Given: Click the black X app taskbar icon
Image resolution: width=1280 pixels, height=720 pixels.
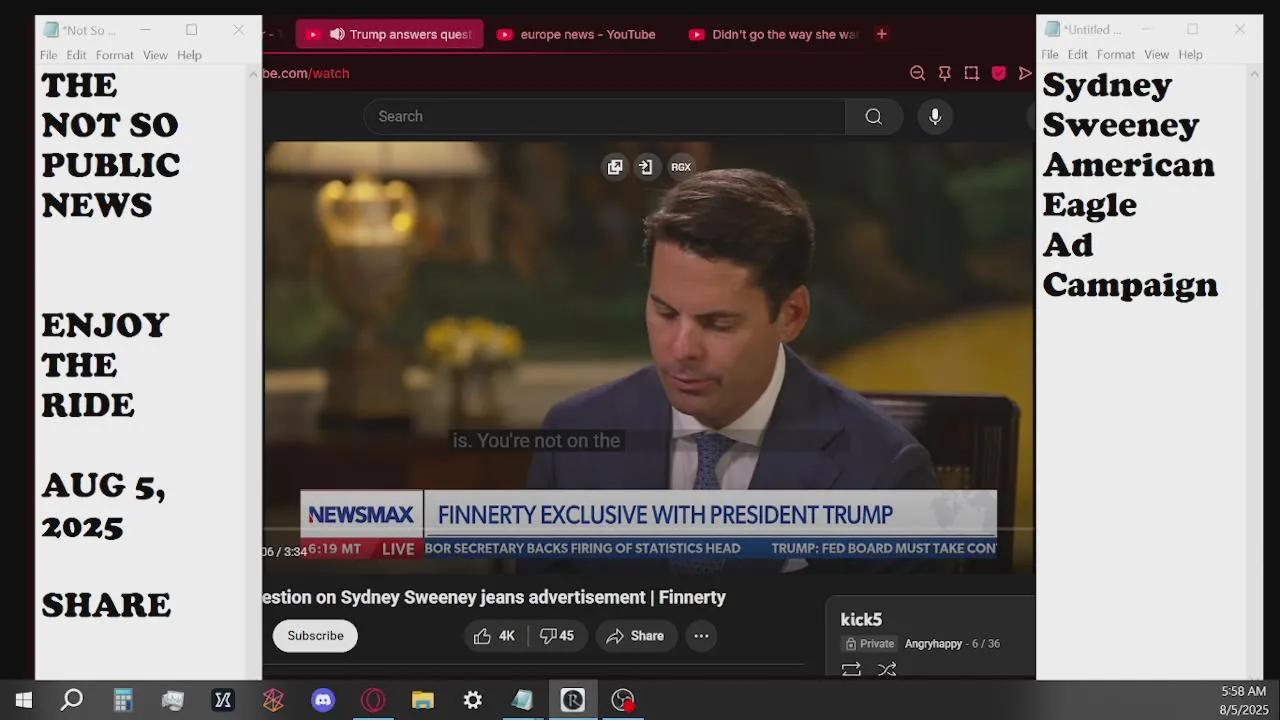Looking at the screenshot, I should coord(223,700).
